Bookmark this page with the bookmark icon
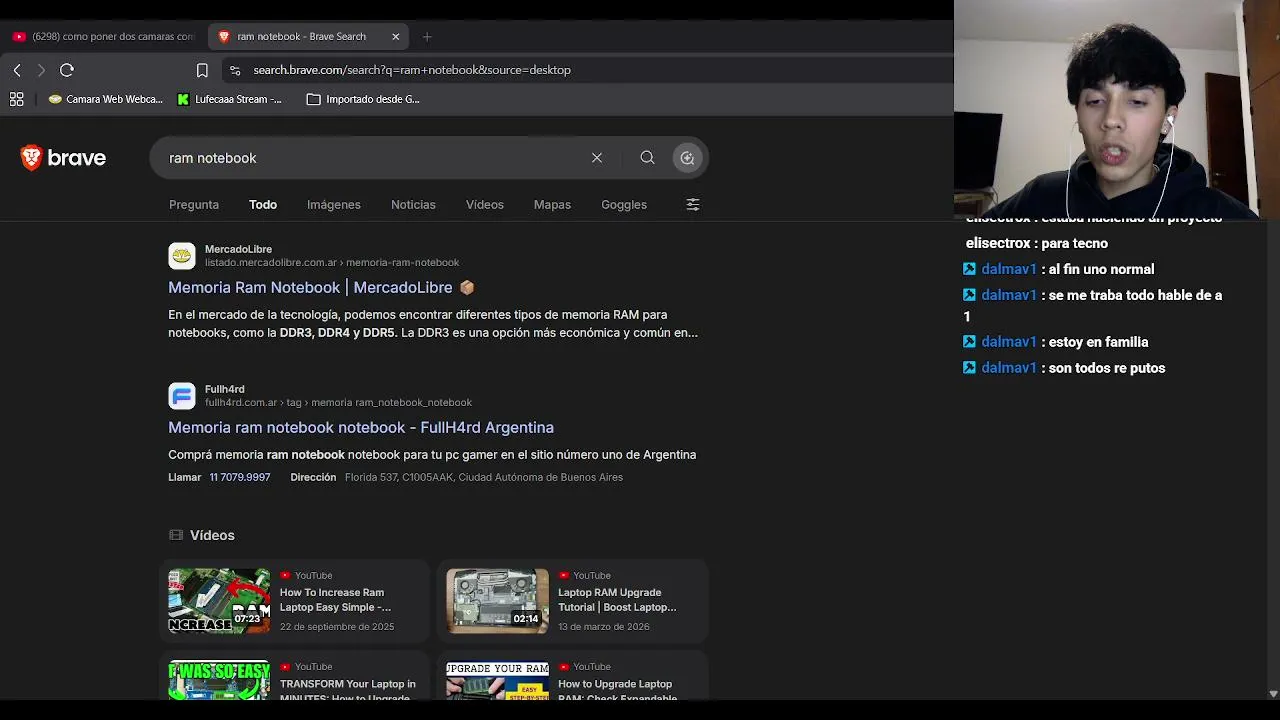 point(202,70)
